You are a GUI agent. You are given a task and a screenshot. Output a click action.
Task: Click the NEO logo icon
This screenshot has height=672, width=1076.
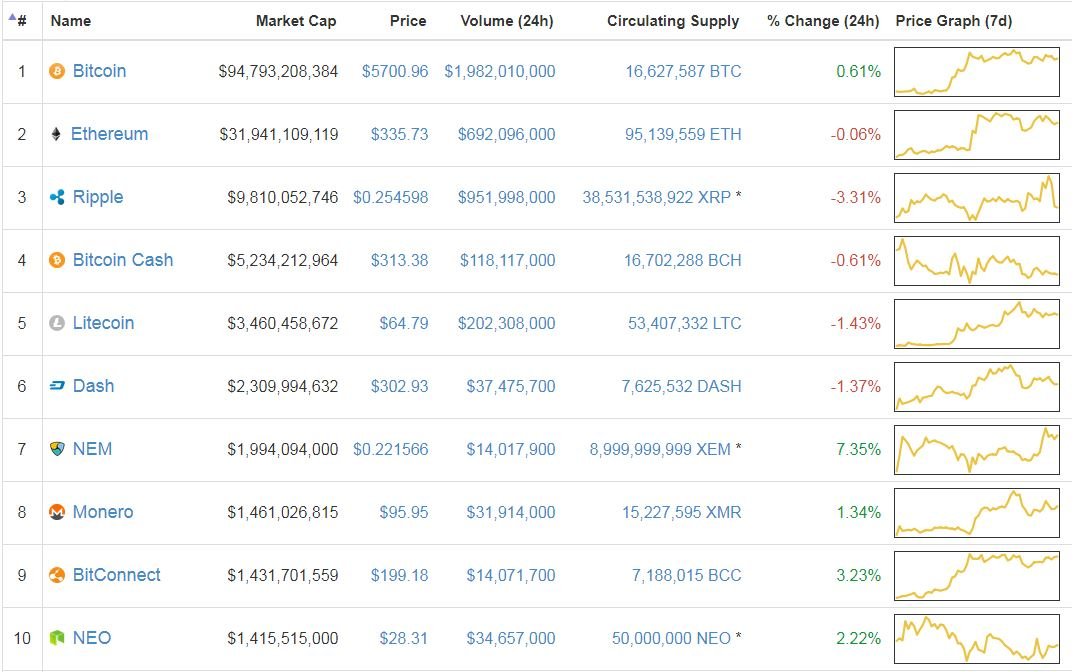pyautogui.click(x=57, y=638)
